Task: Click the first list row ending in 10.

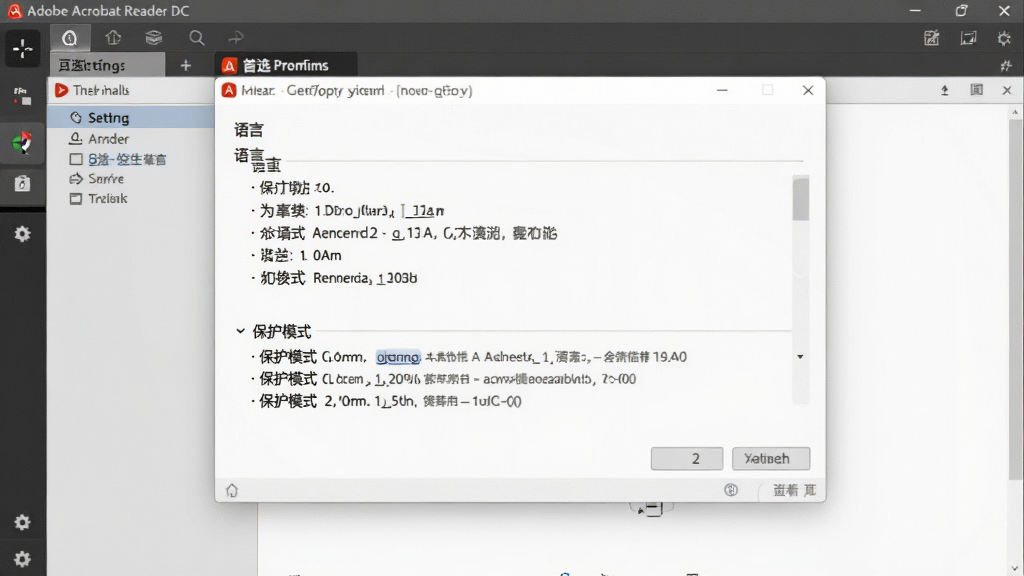Action: tap(293, 187)
